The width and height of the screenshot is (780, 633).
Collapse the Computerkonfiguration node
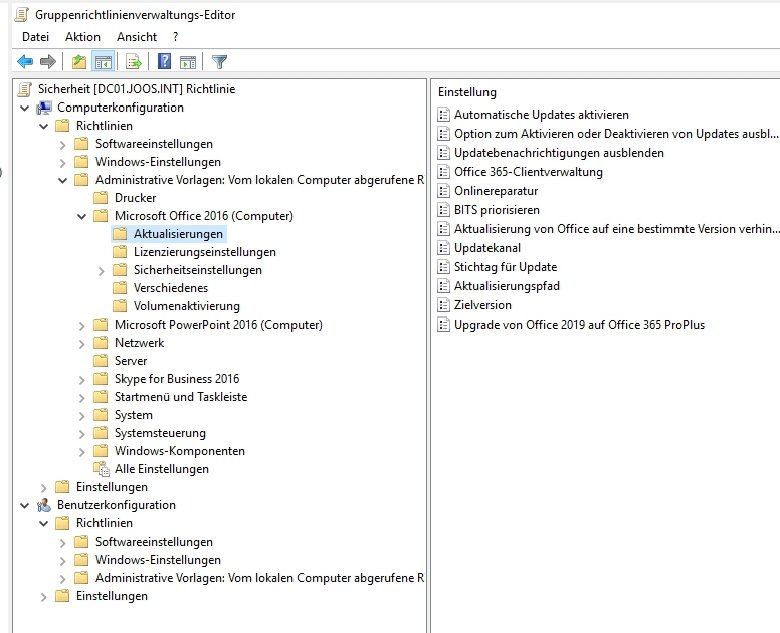25,108
